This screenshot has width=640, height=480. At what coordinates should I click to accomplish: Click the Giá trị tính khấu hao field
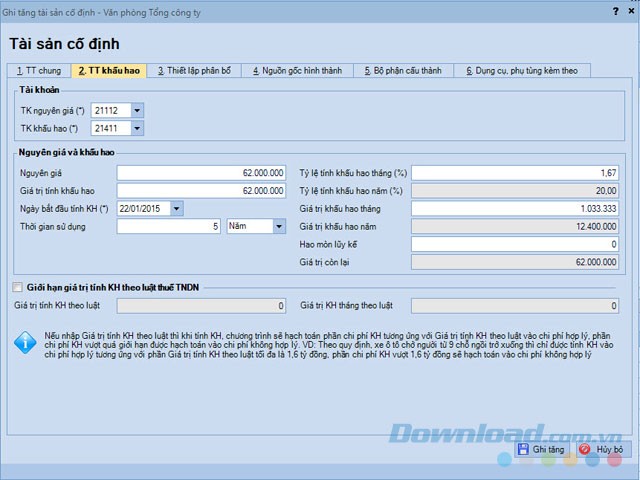point(203,190)
